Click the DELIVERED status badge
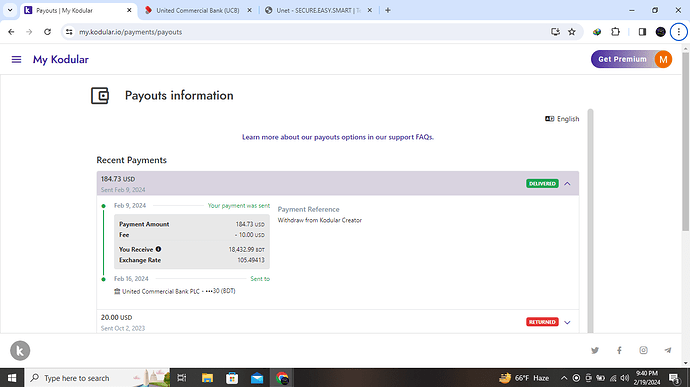Screen dimensions: 690x387 pos(542,184)
